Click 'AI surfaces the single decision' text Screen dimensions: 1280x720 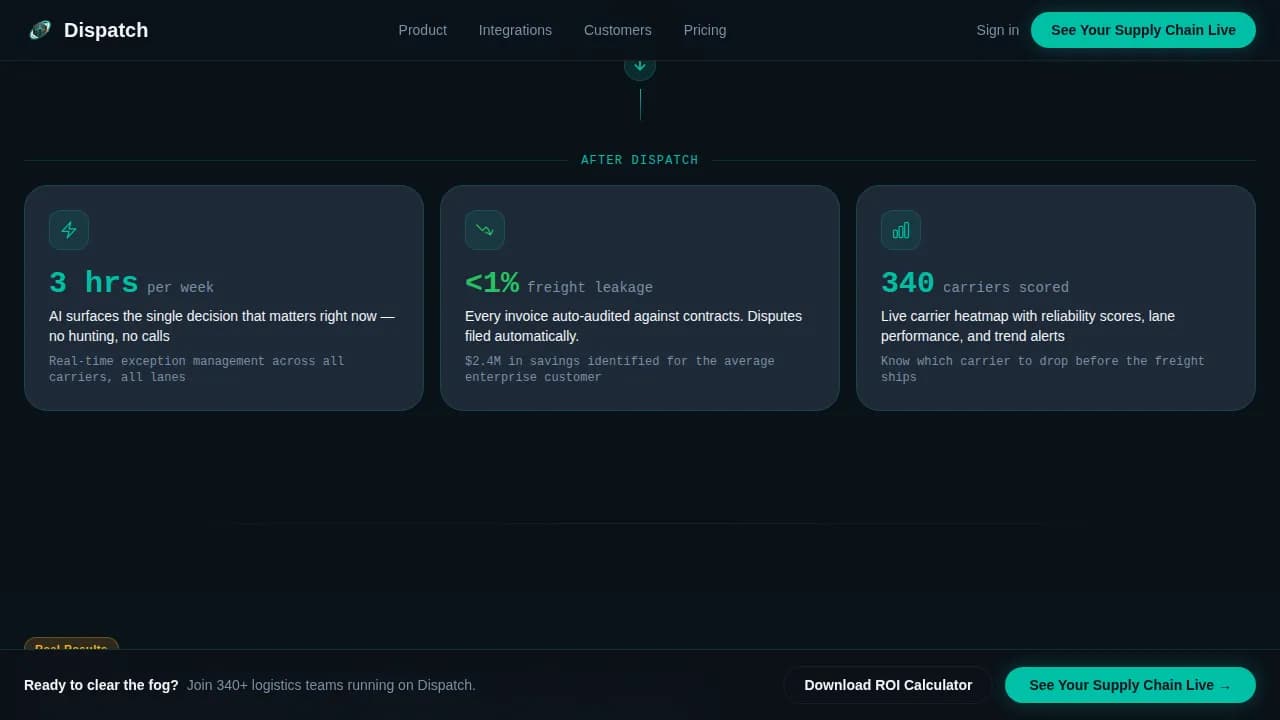pyautogui.click(x=222, y=326)
